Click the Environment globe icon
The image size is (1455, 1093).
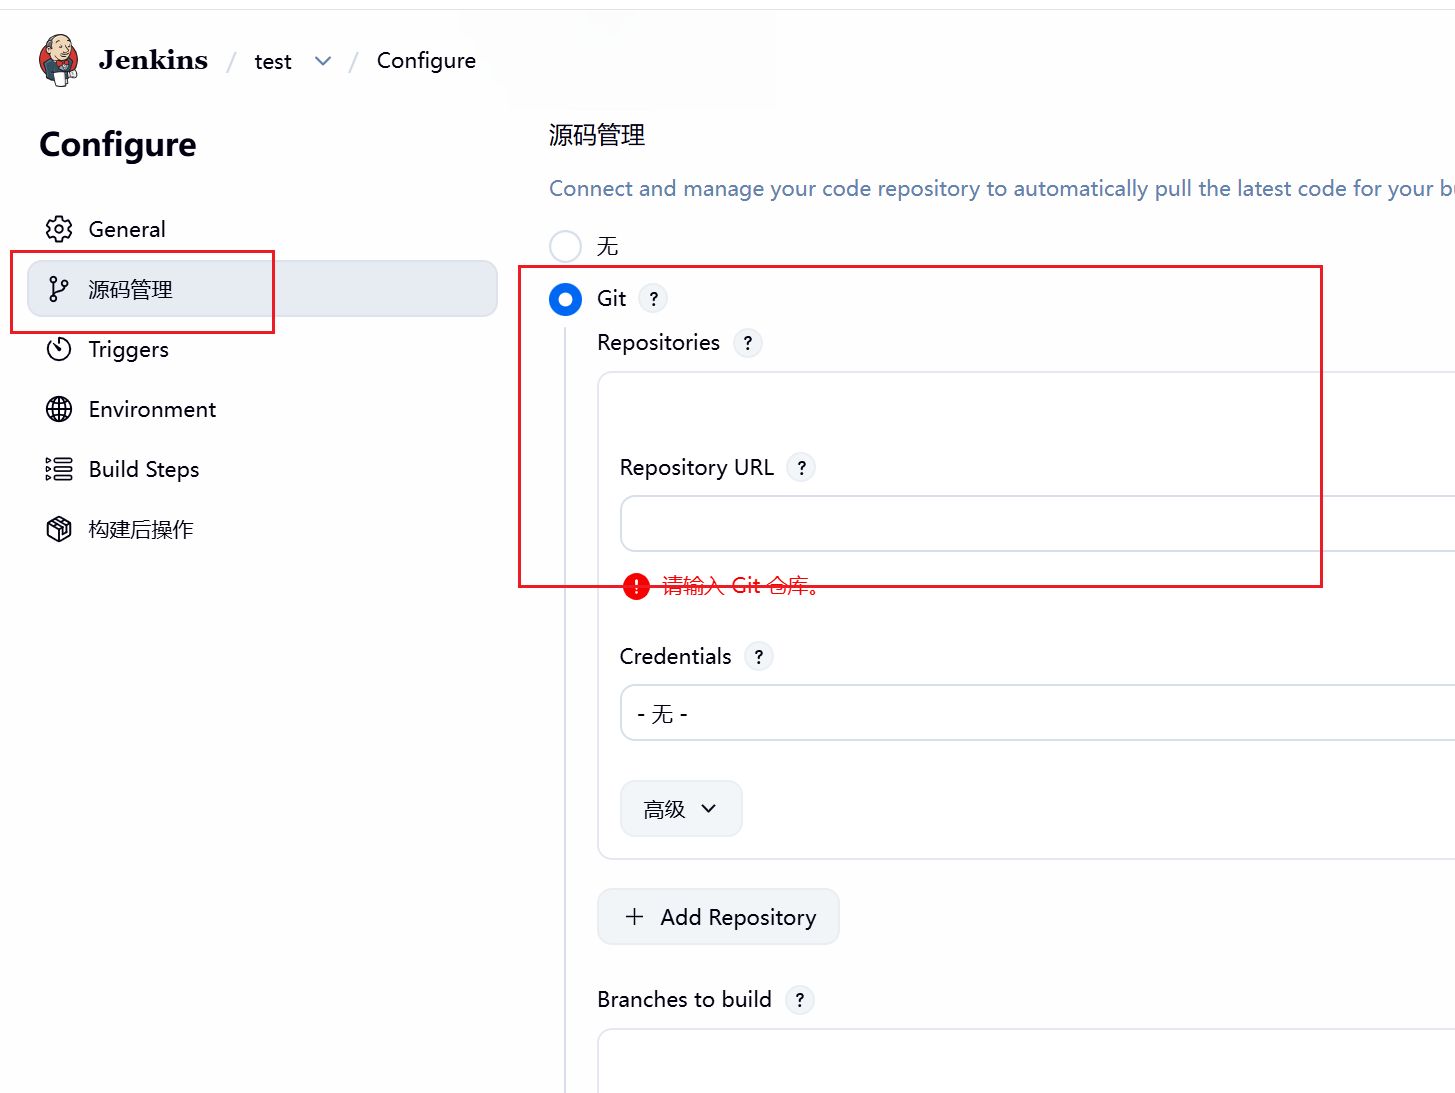[59, 409]
